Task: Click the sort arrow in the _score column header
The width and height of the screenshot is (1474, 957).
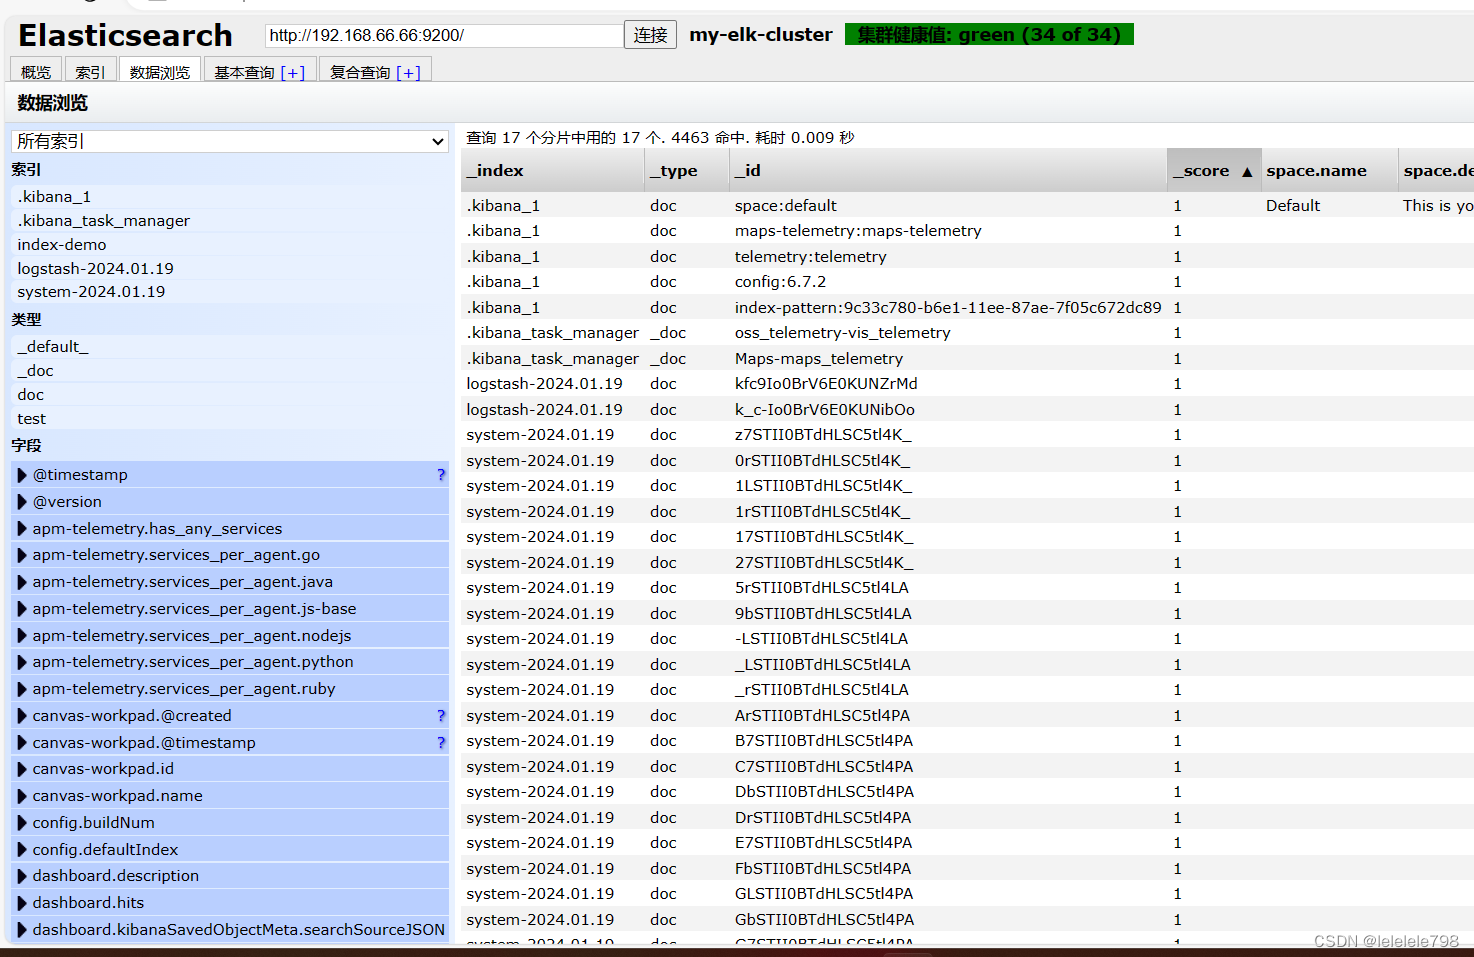Action: click(1247, 172)
